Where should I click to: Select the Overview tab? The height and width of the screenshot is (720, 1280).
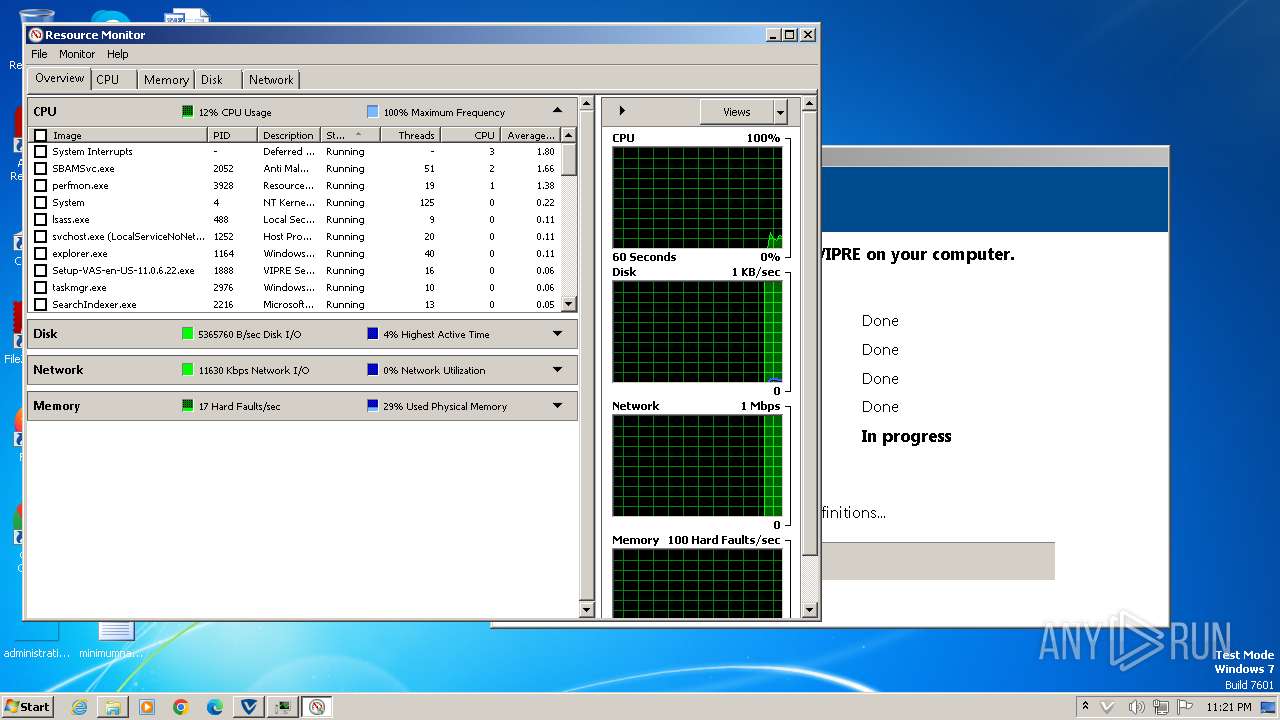coord(60,78)
